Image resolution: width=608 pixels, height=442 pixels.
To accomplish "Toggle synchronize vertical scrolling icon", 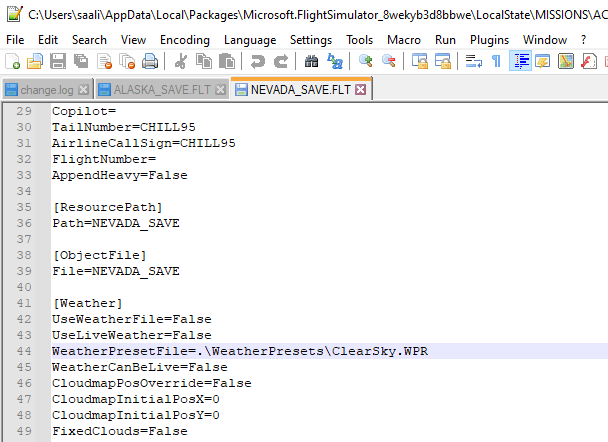I will pos(419,61).
